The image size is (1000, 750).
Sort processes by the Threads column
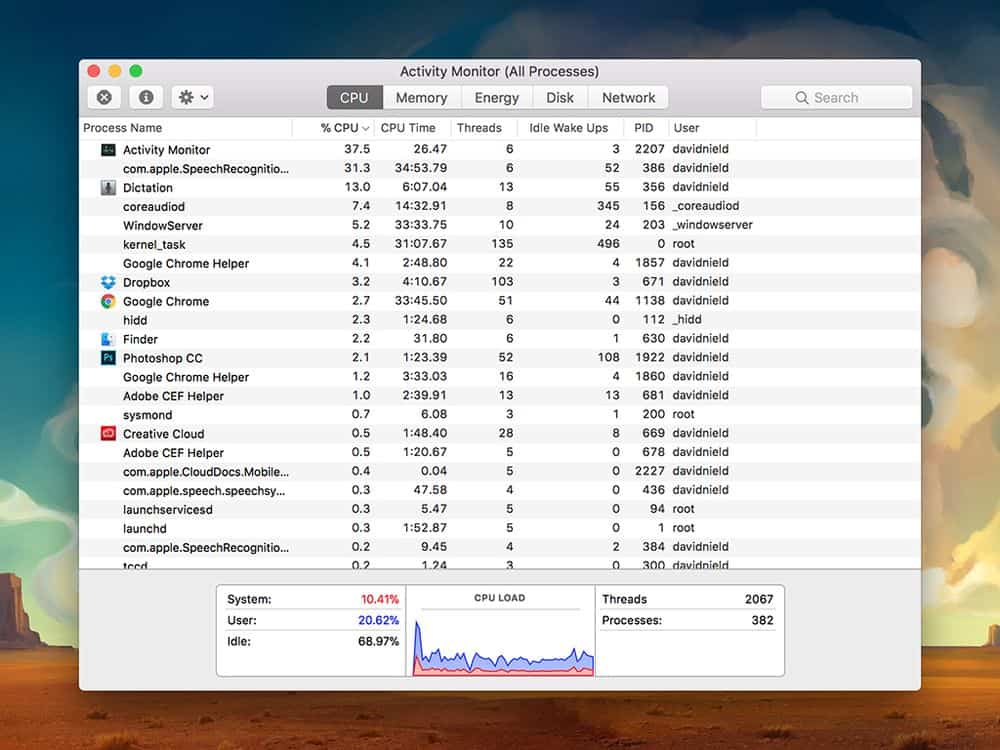(479, 128)
